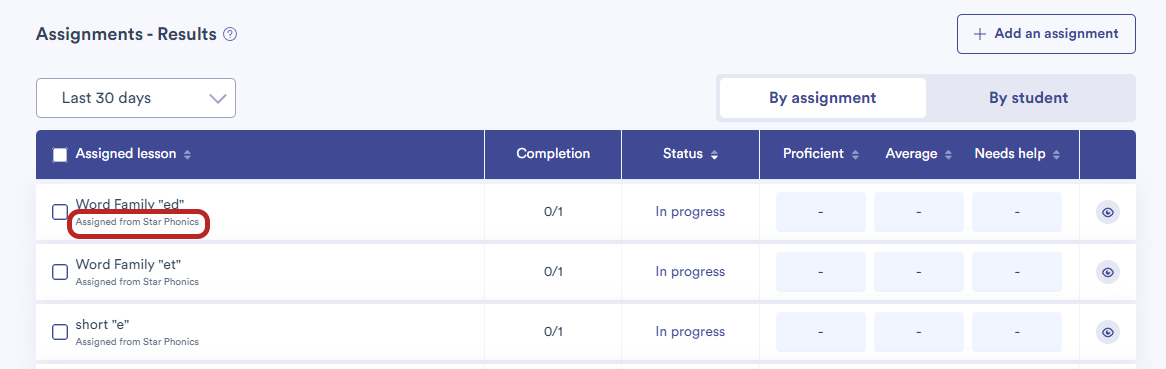Image resolution: width=1166 pixels, height=369 pixels.
Task: Sort by the Average column
Action: tap(948, 155)
